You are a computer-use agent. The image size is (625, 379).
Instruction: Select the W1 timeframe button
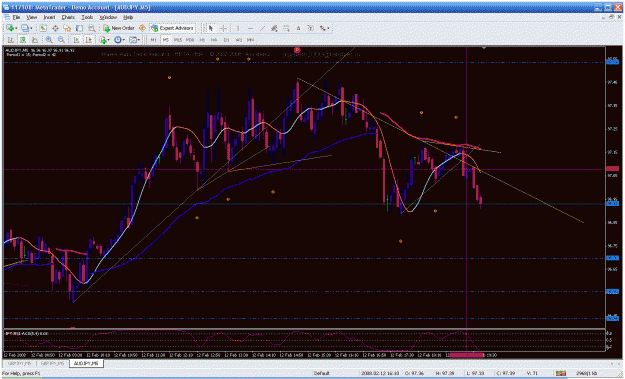[238, 40]
